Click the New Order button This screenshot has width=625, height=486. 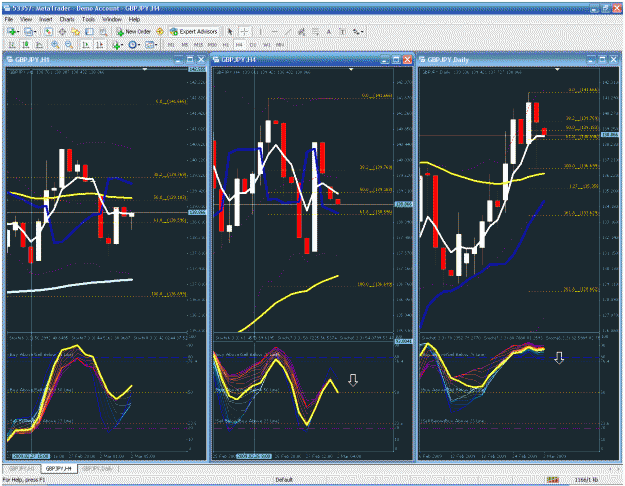pos(134,31)
